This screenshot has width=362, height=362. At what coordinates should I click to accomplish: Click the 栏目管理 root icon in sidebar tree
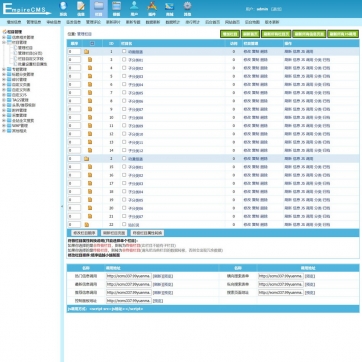click(4, 32)
